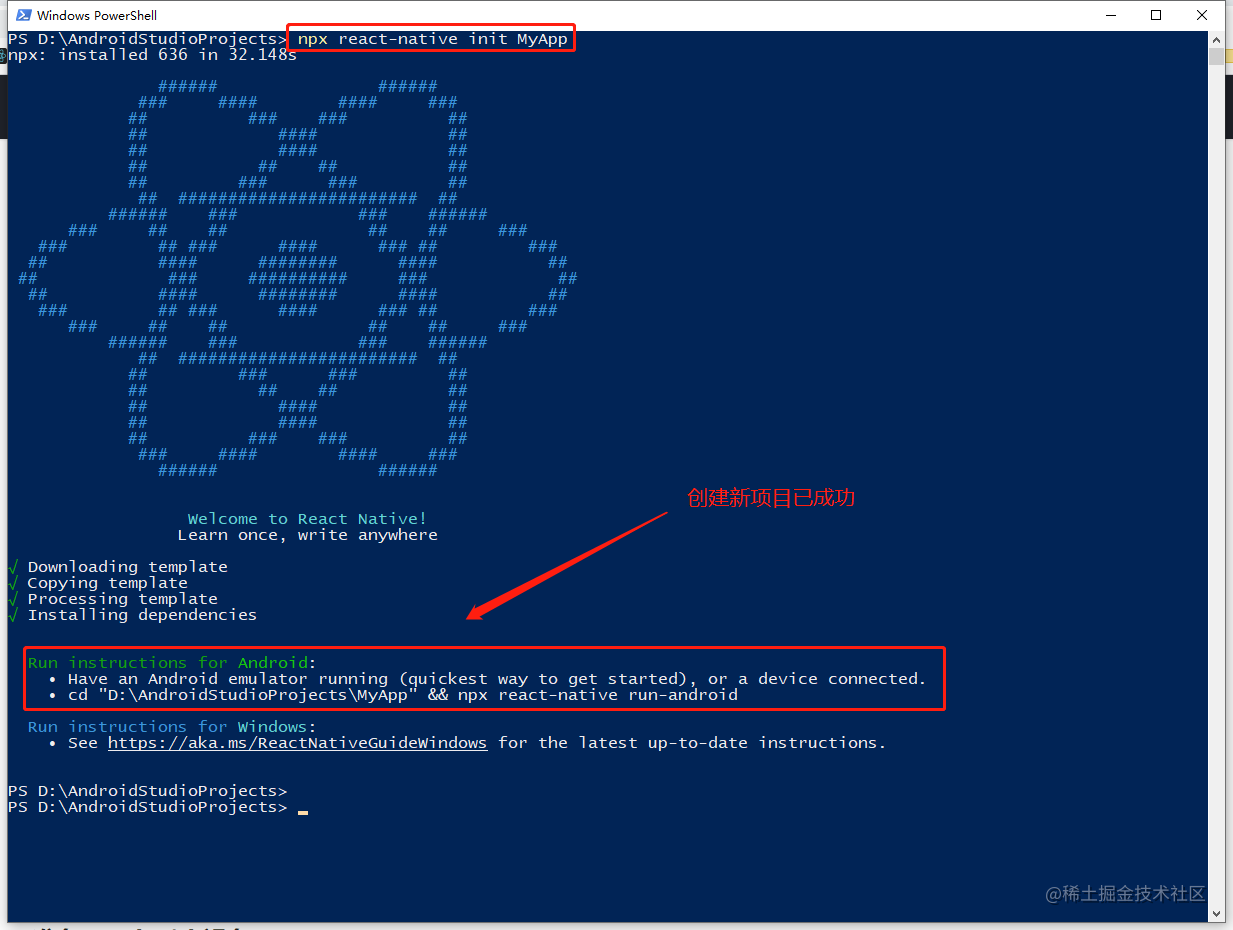
Task: Click the 'Processing template' line
Action: [x=113, y=599]
